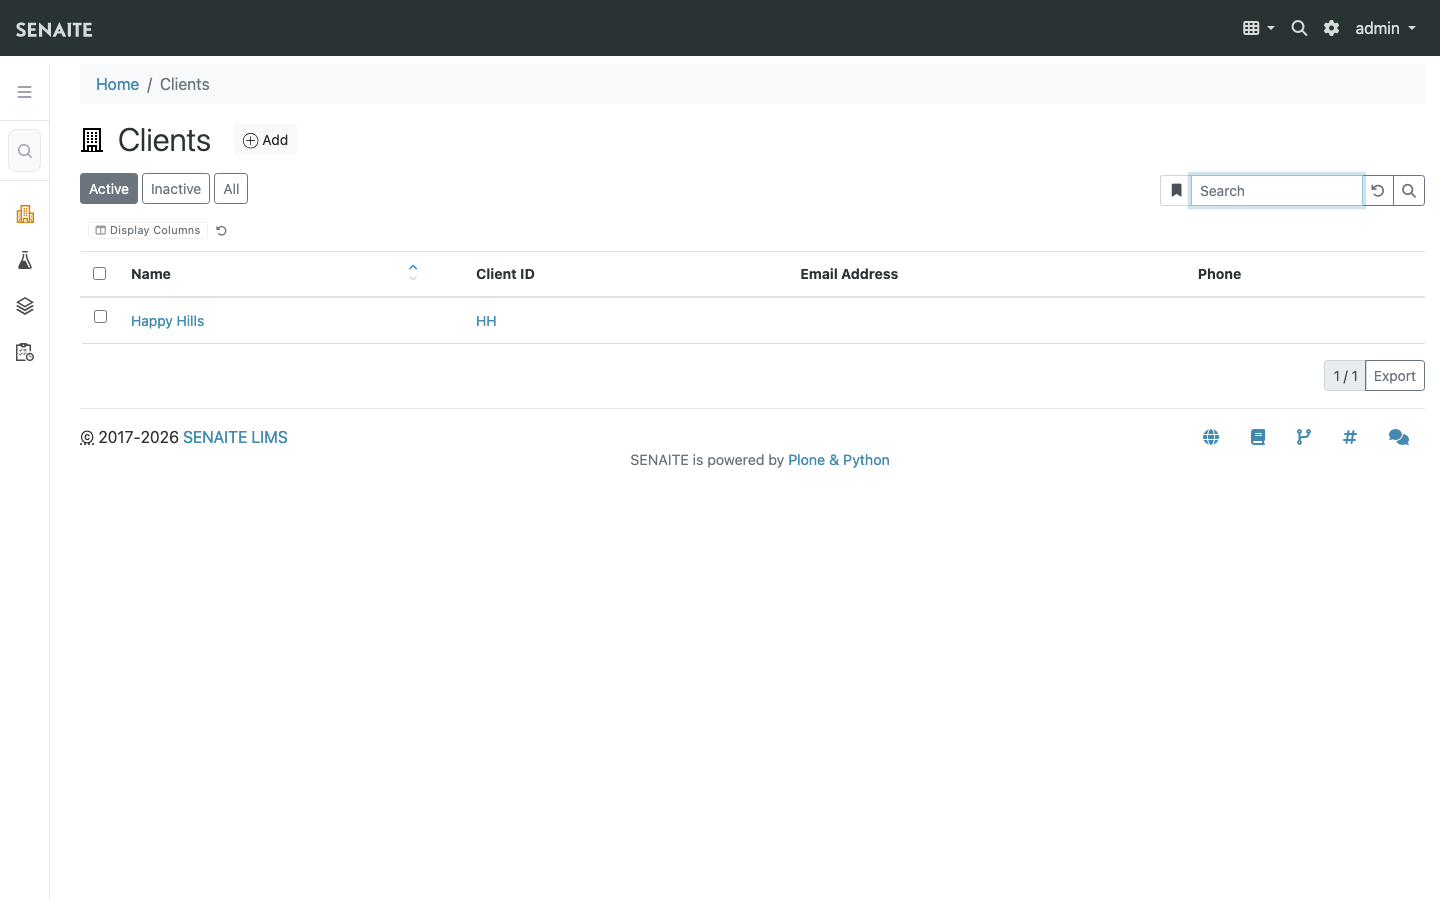Viewport: 1440px width, 900px height.
Task: Click the Add client button
Action: pos(265,140)
